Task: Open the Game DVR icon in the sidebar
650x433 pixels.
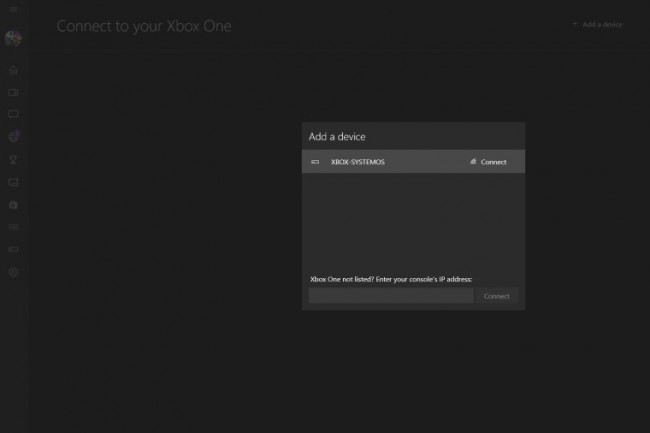Action: (x=13, y=182)
